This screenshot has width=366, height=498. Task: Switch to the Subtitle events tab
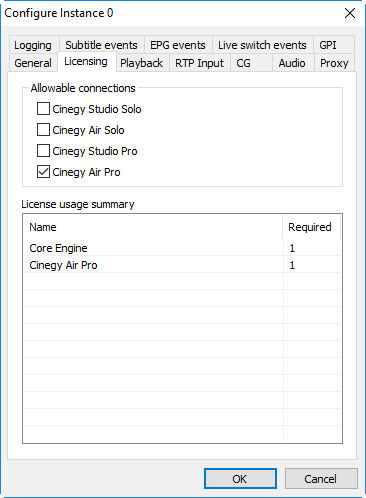point(101,45)
